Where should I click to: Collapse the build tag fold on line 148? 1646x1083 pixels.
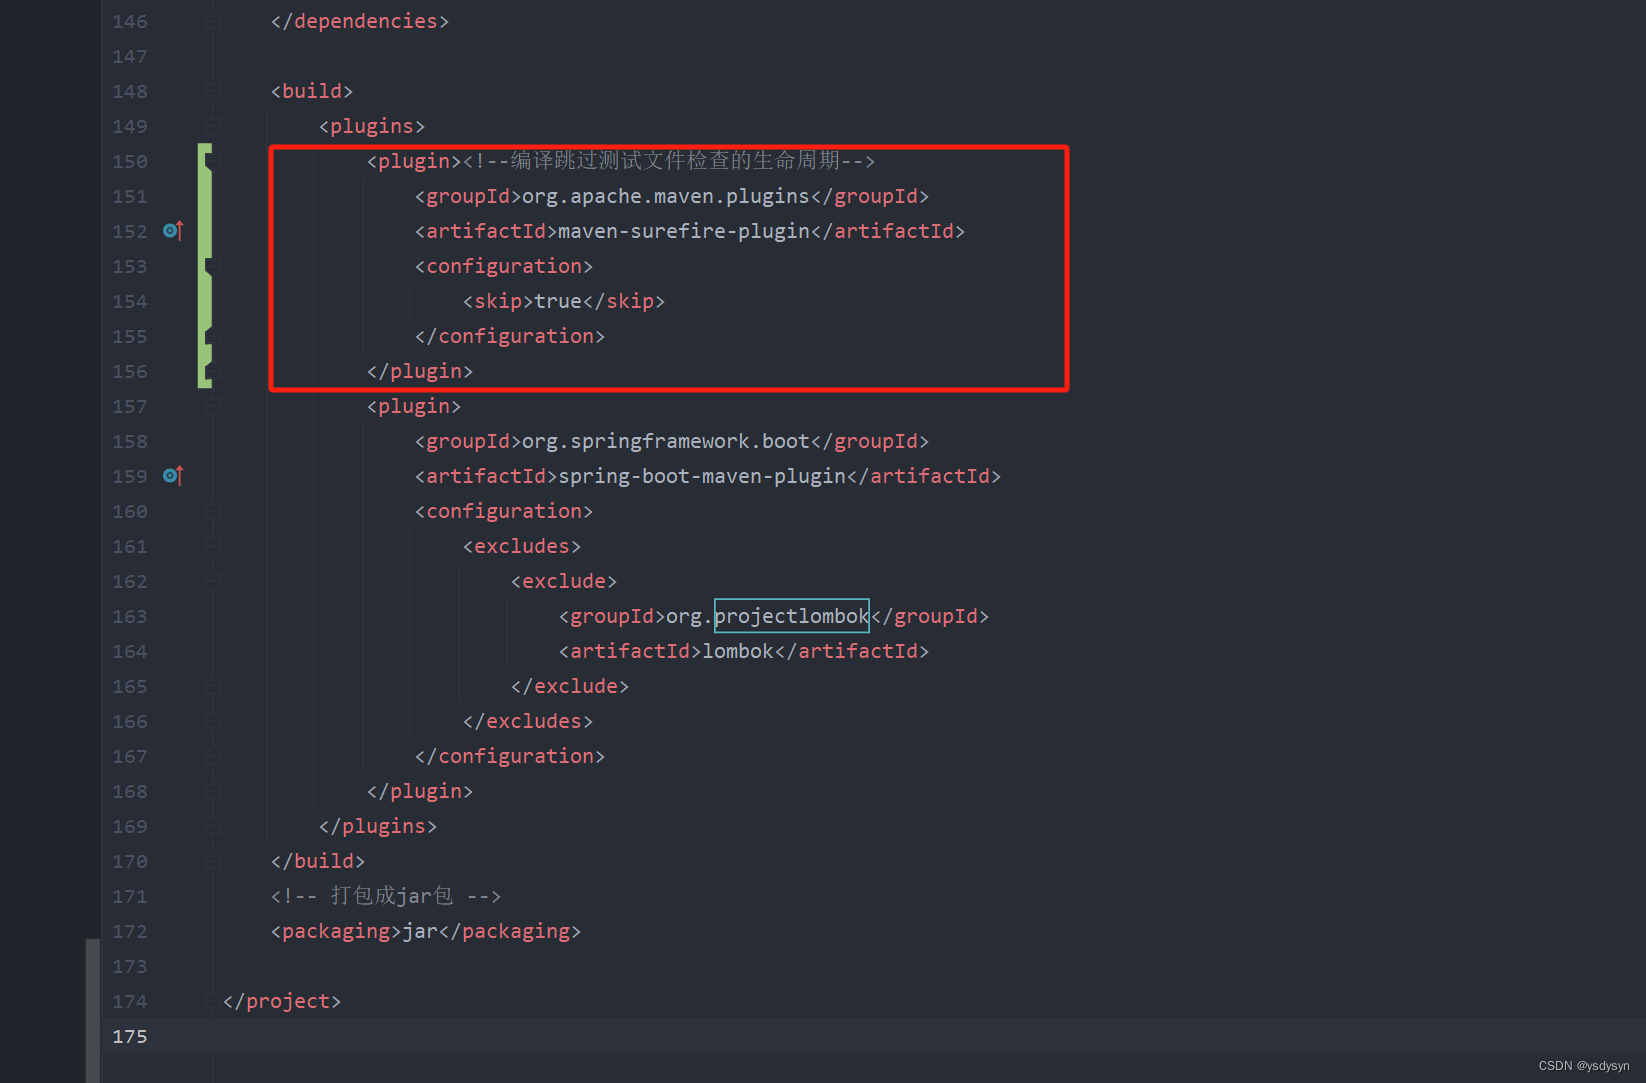[x=213, y=91]
